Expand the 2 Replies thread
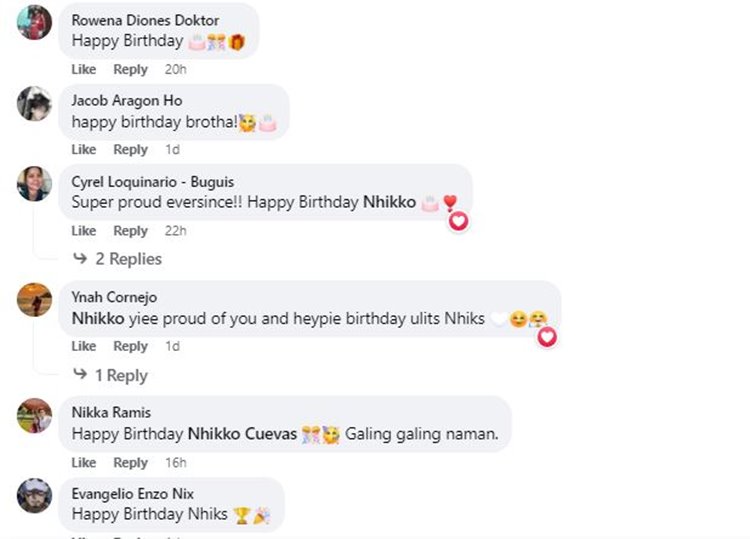The height and width of the screenshot is (539, 750). [127, 259]
